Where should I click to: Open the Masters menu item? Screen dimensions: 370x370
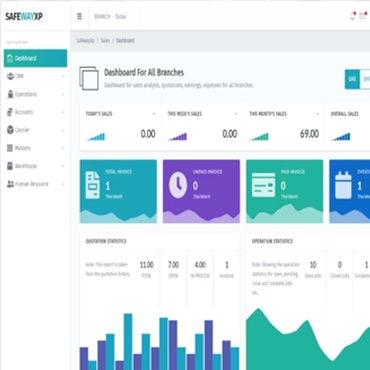click(35, 148)
